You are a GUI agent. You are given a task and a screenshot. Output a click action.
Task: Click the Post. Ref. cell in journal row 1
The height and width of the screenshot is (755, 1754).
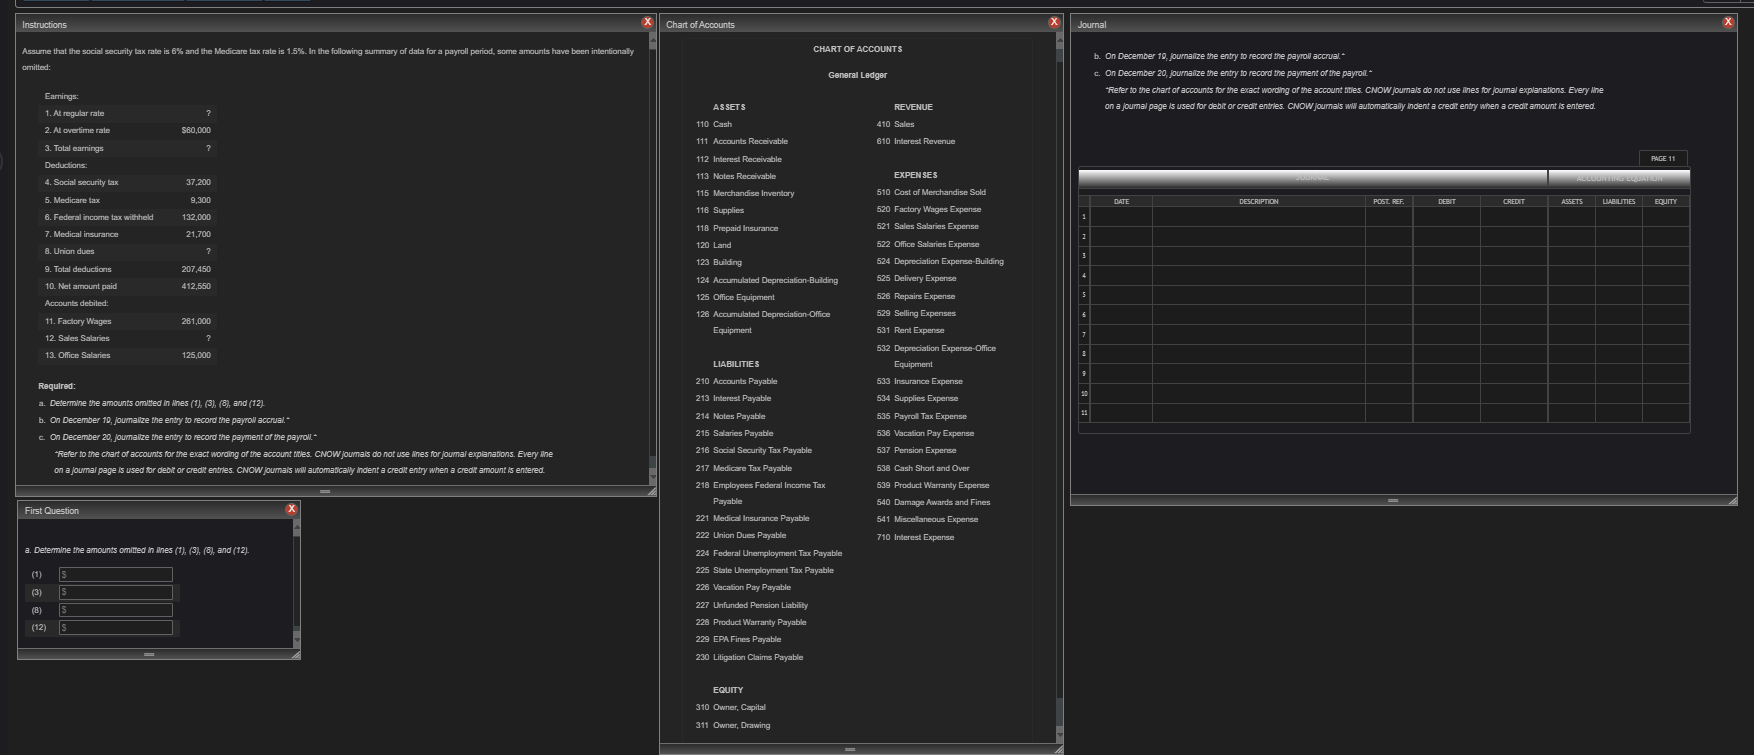coord(1388,217)
